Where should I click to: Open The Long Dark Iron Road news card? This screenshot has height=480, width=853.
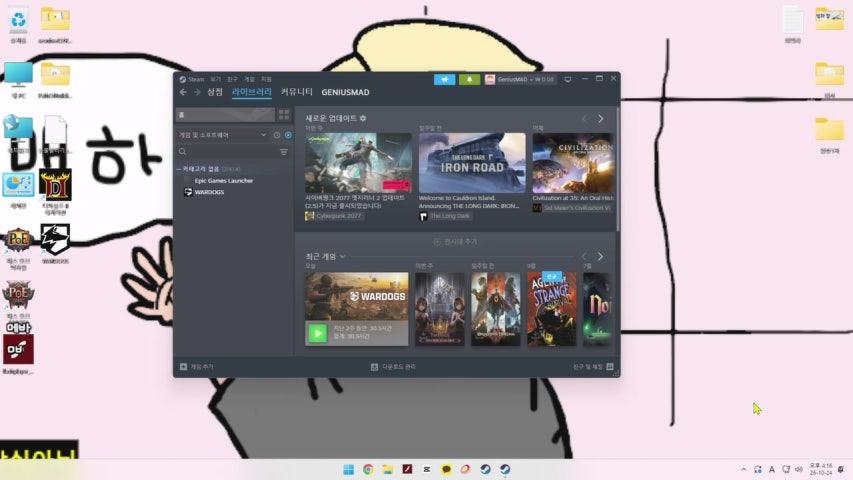(x=472, y=163)
